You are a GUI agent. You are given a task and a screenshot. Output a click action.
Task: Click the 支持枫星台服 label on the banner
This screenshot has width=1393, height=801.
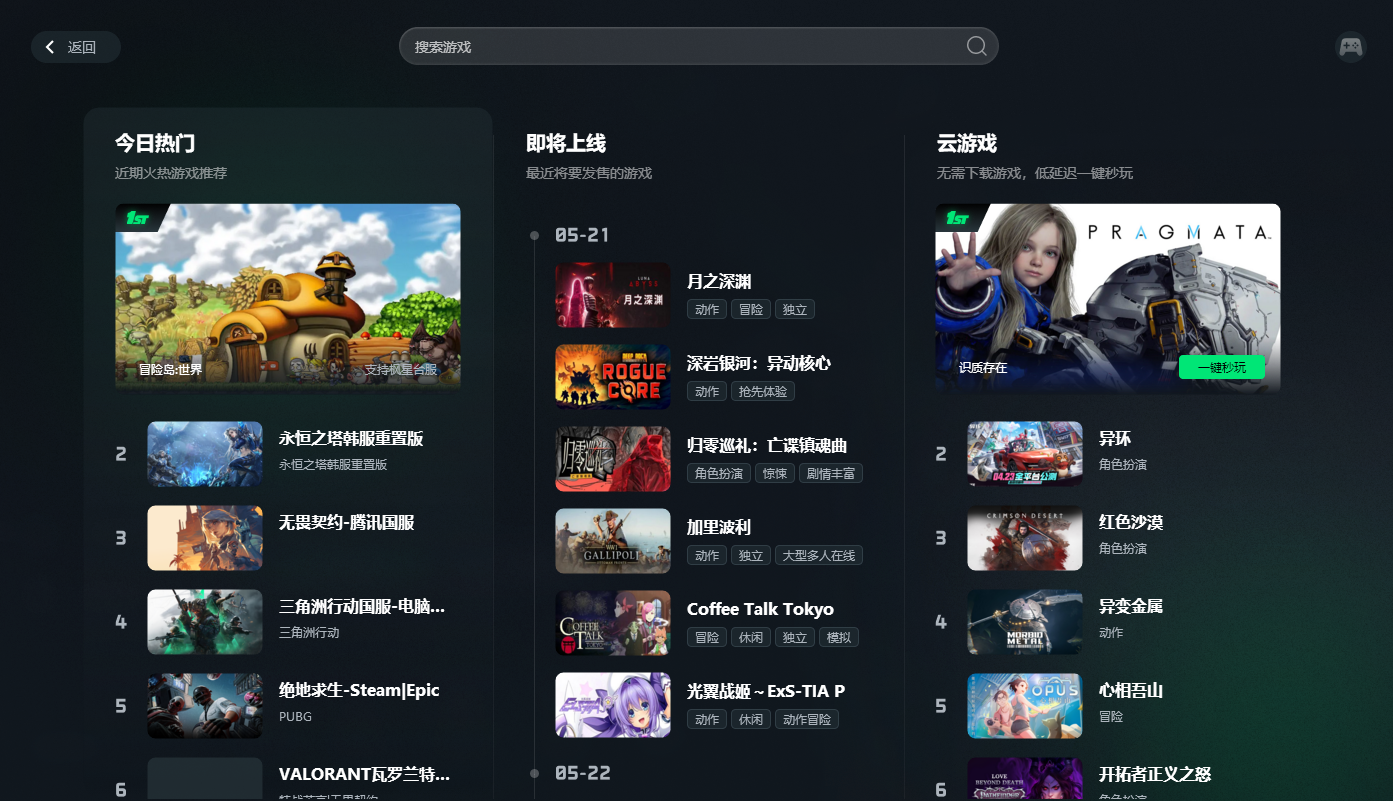[x=401, y=370]
